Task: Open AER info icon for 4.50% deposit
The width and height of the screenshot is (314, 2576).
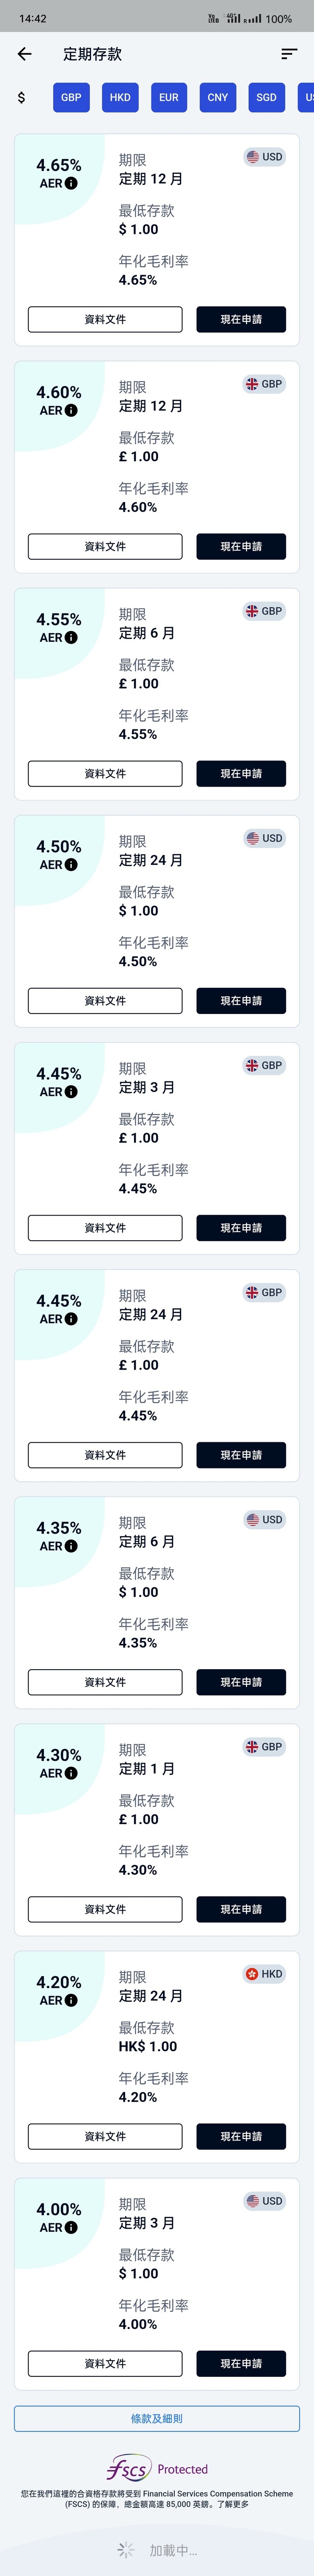Action: [x=71, y=865]
